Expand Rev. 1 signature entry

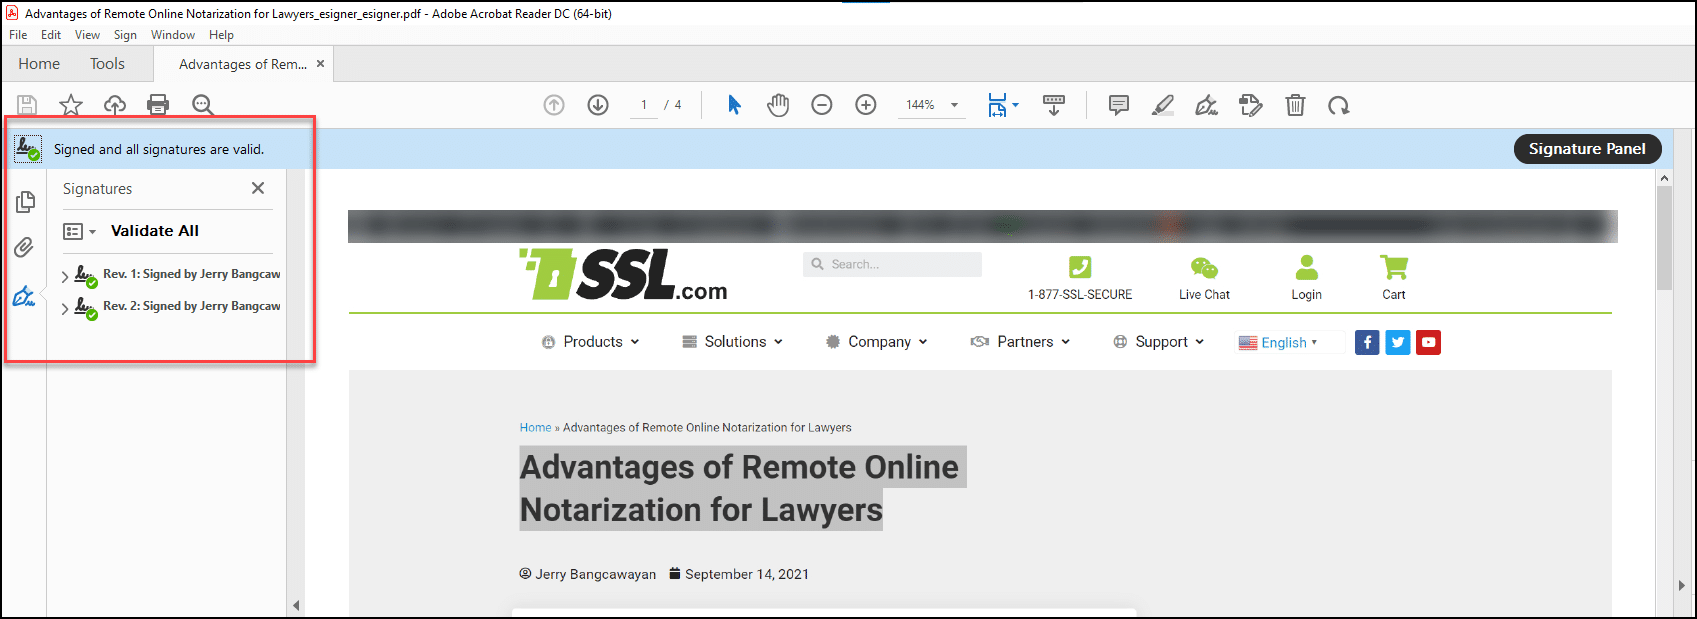pyautogui.click(x=65, y=276)
